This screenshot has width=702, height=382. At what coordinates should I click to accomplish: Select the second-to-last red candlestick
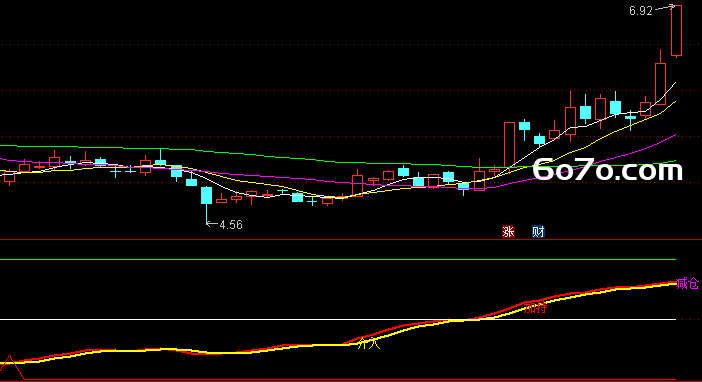[660, 84]
